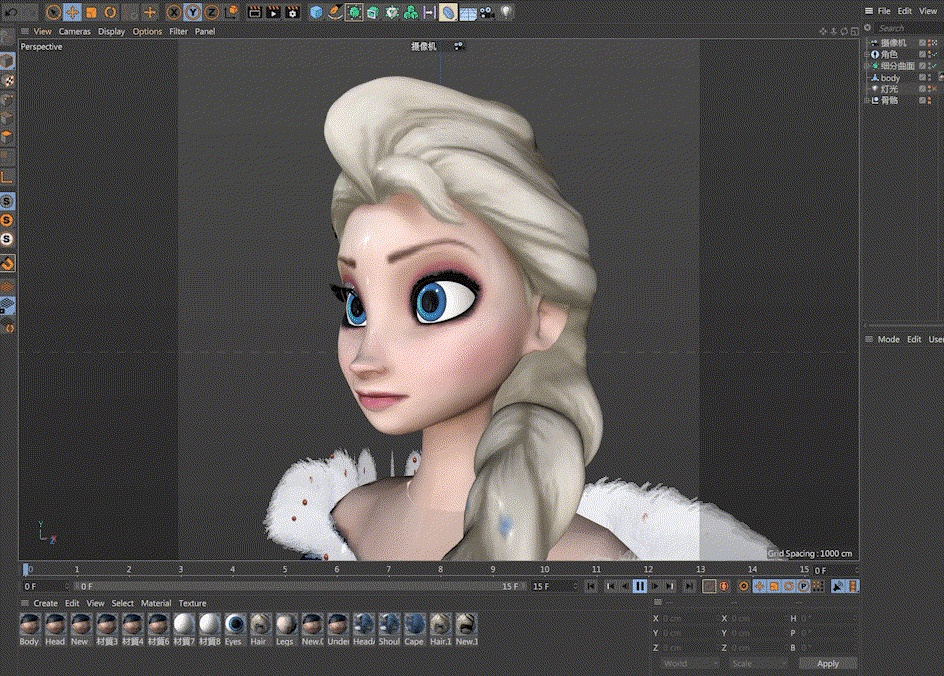Screen dimensions: 944x676
Task: Go to start of animation
Action: pos(591,586)
